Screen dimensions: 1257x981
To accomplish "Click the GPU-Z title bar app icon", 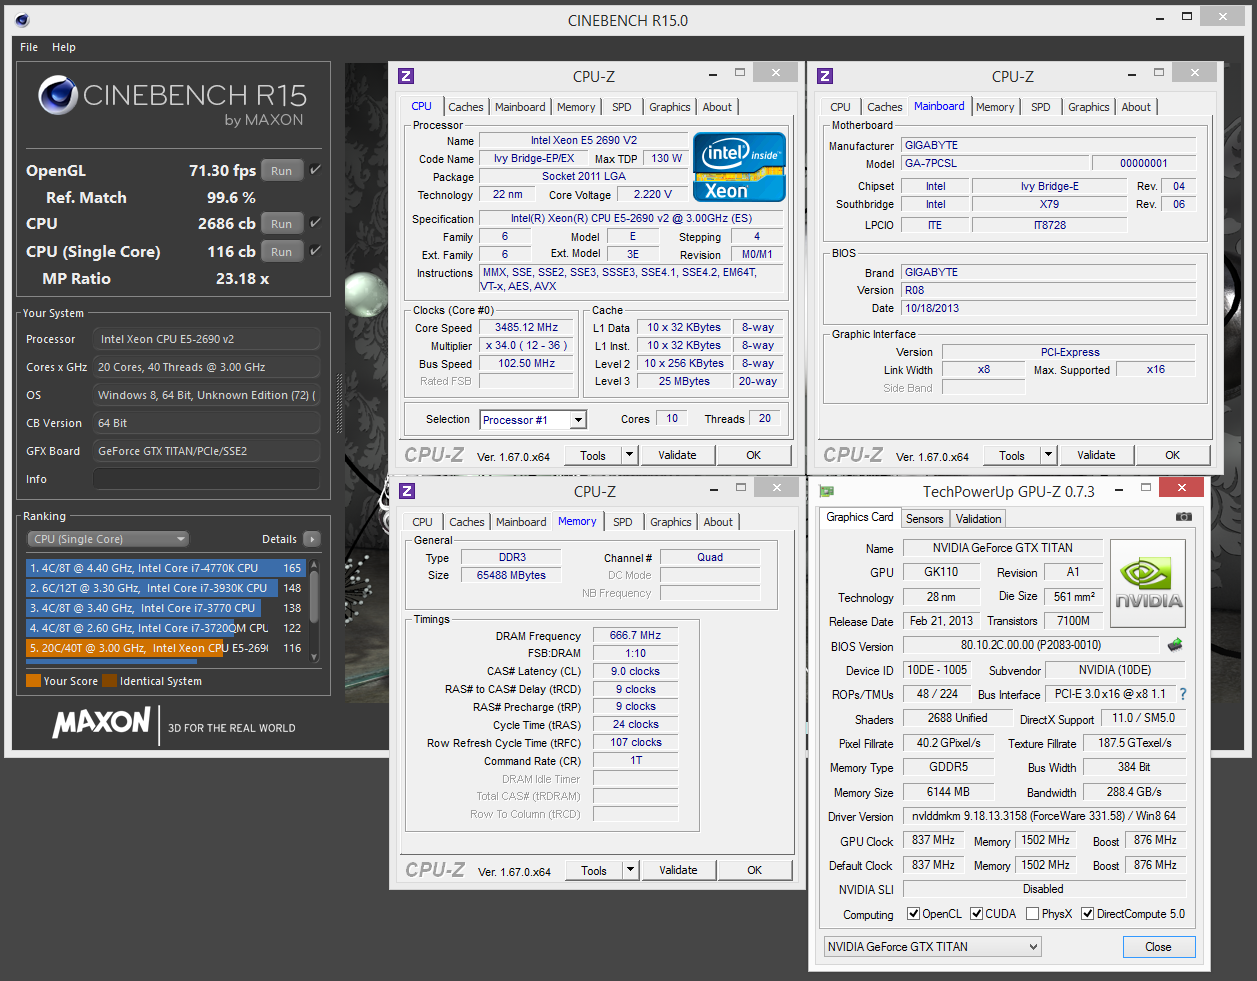I will point(826,491).
